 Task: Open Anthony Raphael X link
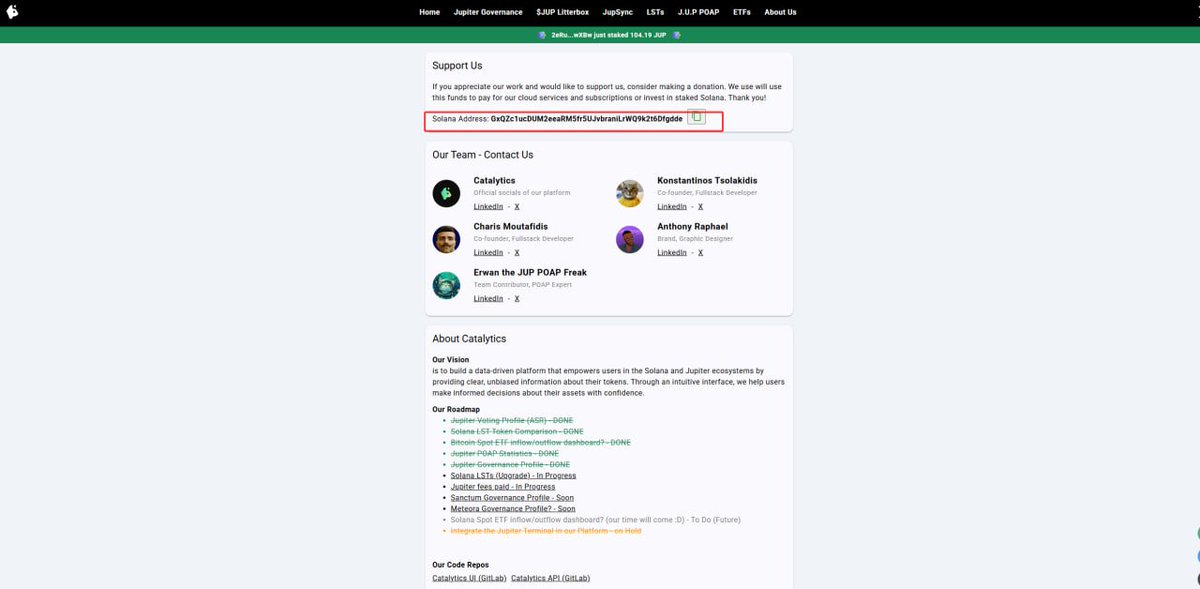700,252
